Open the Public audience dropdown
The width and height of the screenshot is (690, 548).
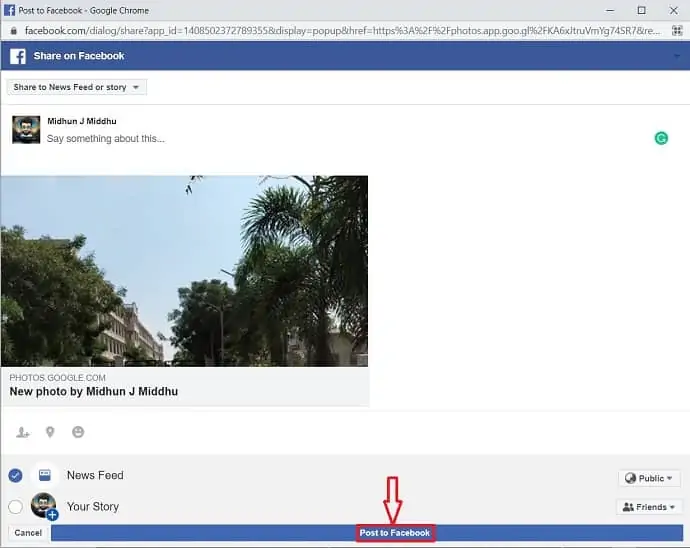(649, 478)
